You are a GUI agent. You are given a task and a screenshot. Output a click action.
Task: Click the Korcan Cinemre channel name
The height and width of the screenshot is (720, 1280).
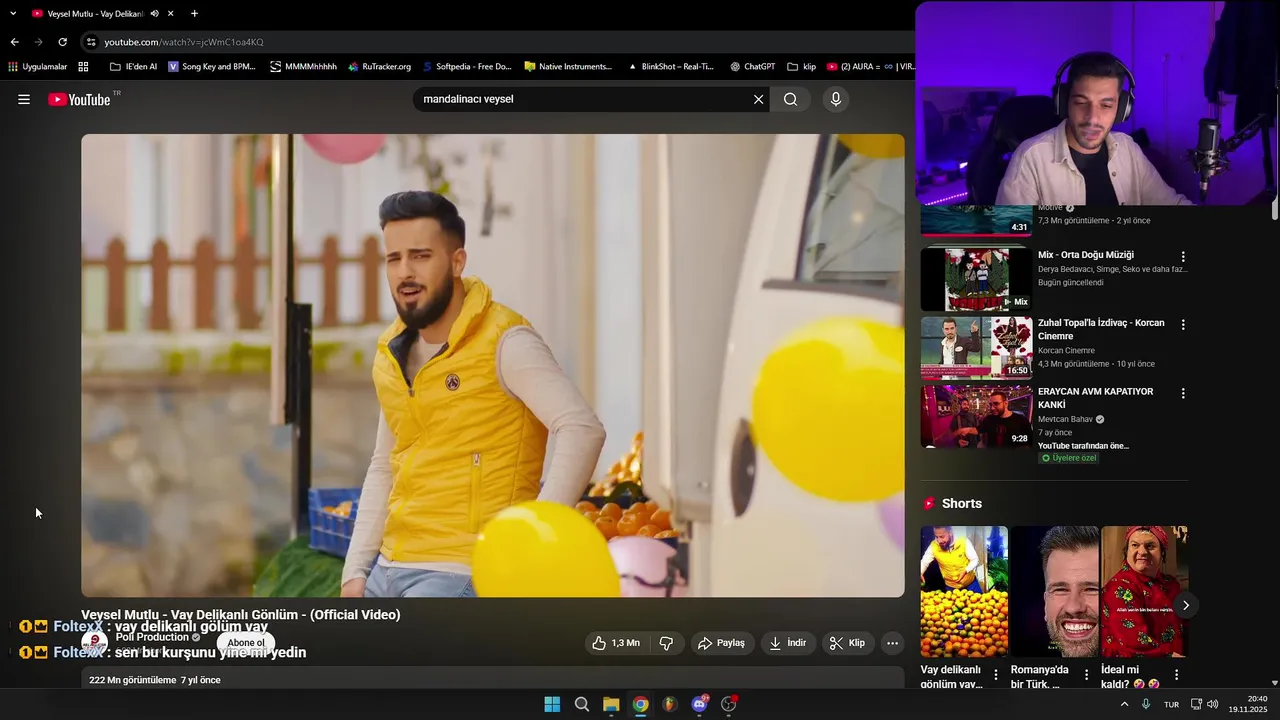(1066, 351)
